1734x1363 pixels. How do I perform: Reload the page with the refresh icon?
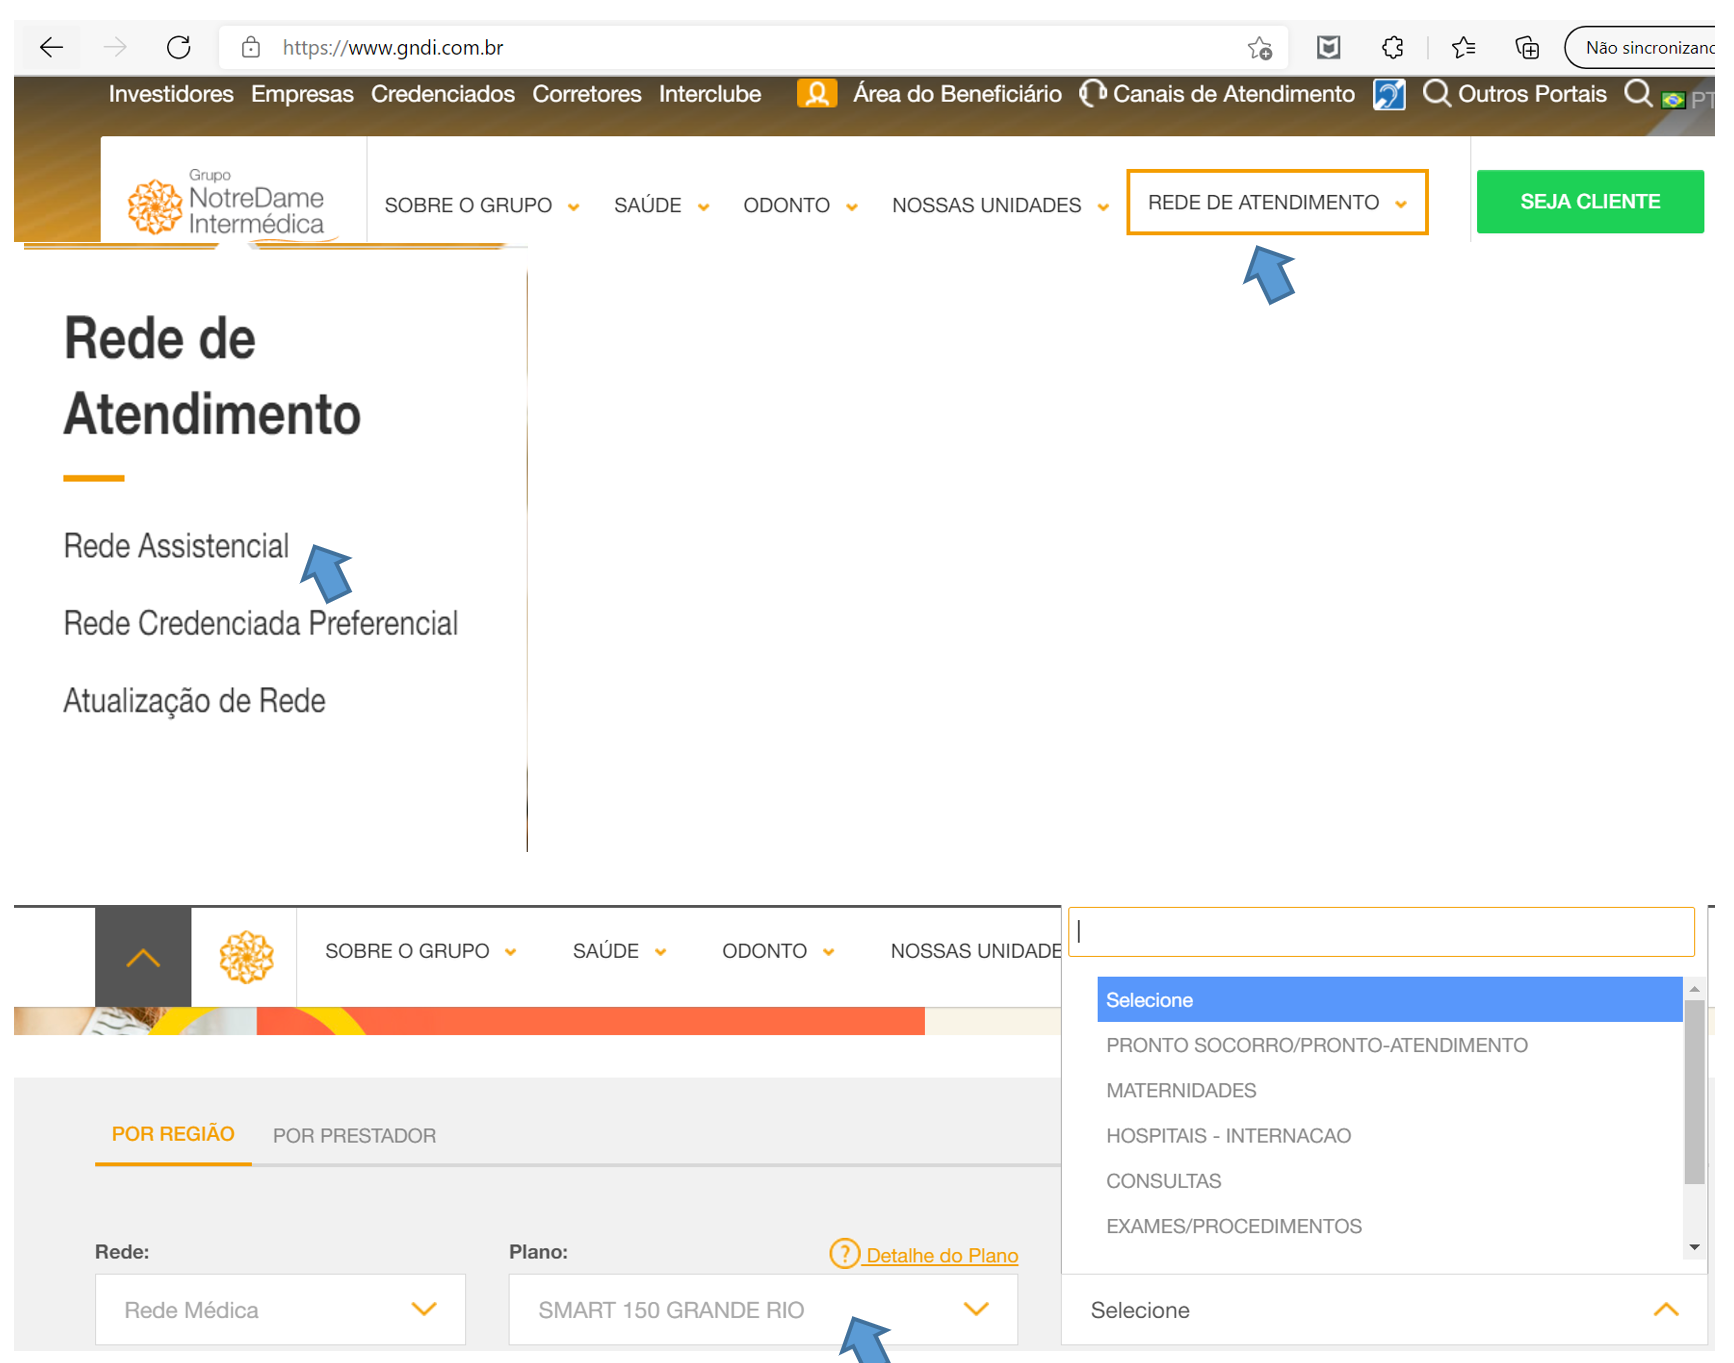point(179,47)
